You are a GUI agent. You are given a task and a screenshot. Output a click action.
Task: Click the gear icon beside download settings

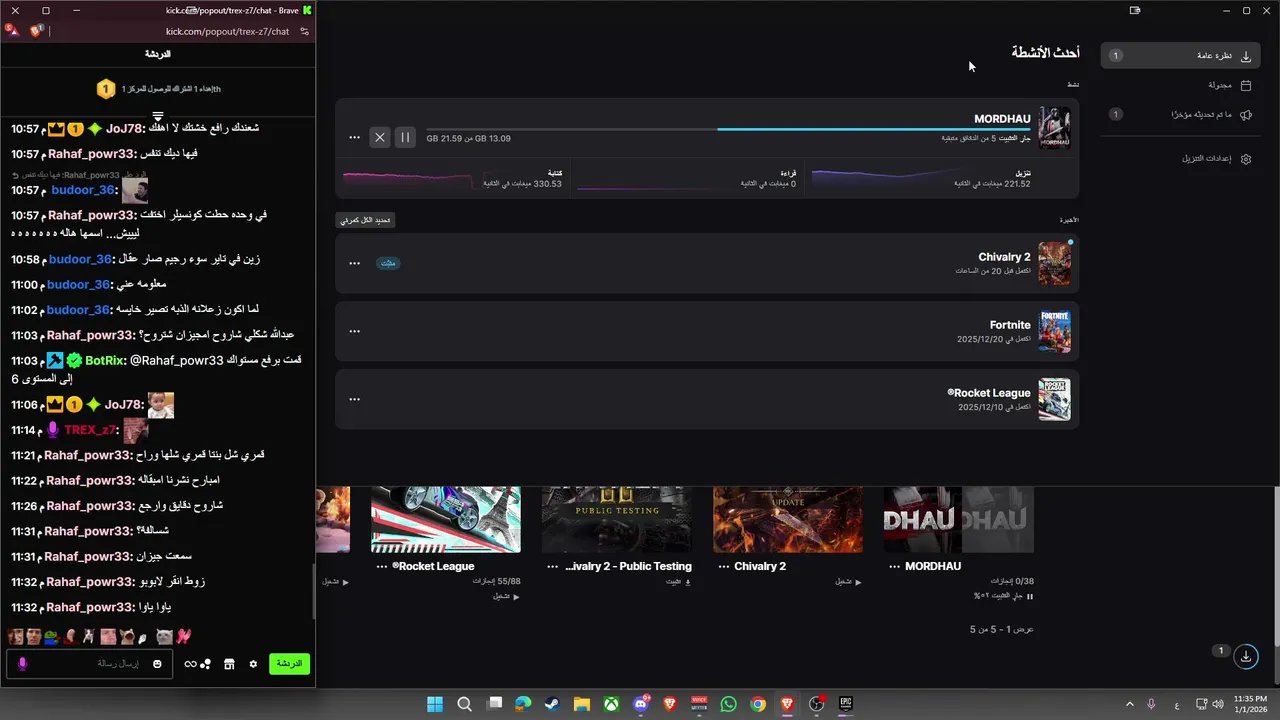pyautogui.click(x=1245, y=158)
